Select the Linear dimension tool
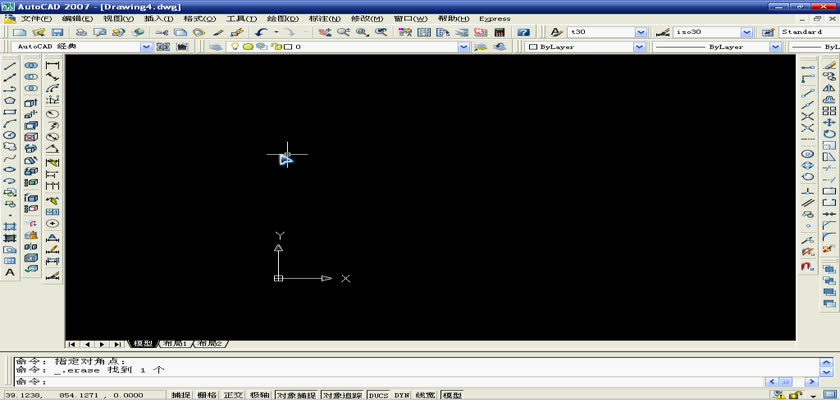The height and width of the screenshot is (400, 840). click(x=52, y=65)
